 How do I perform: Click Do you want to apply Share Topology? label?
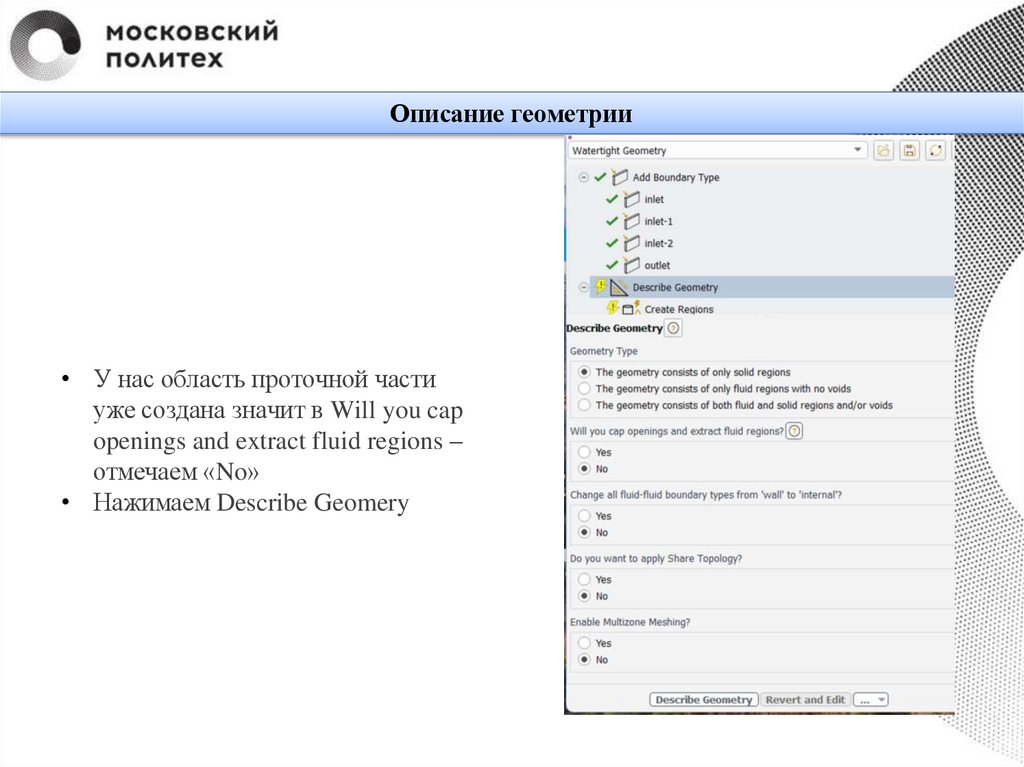[x=656, y=559]
